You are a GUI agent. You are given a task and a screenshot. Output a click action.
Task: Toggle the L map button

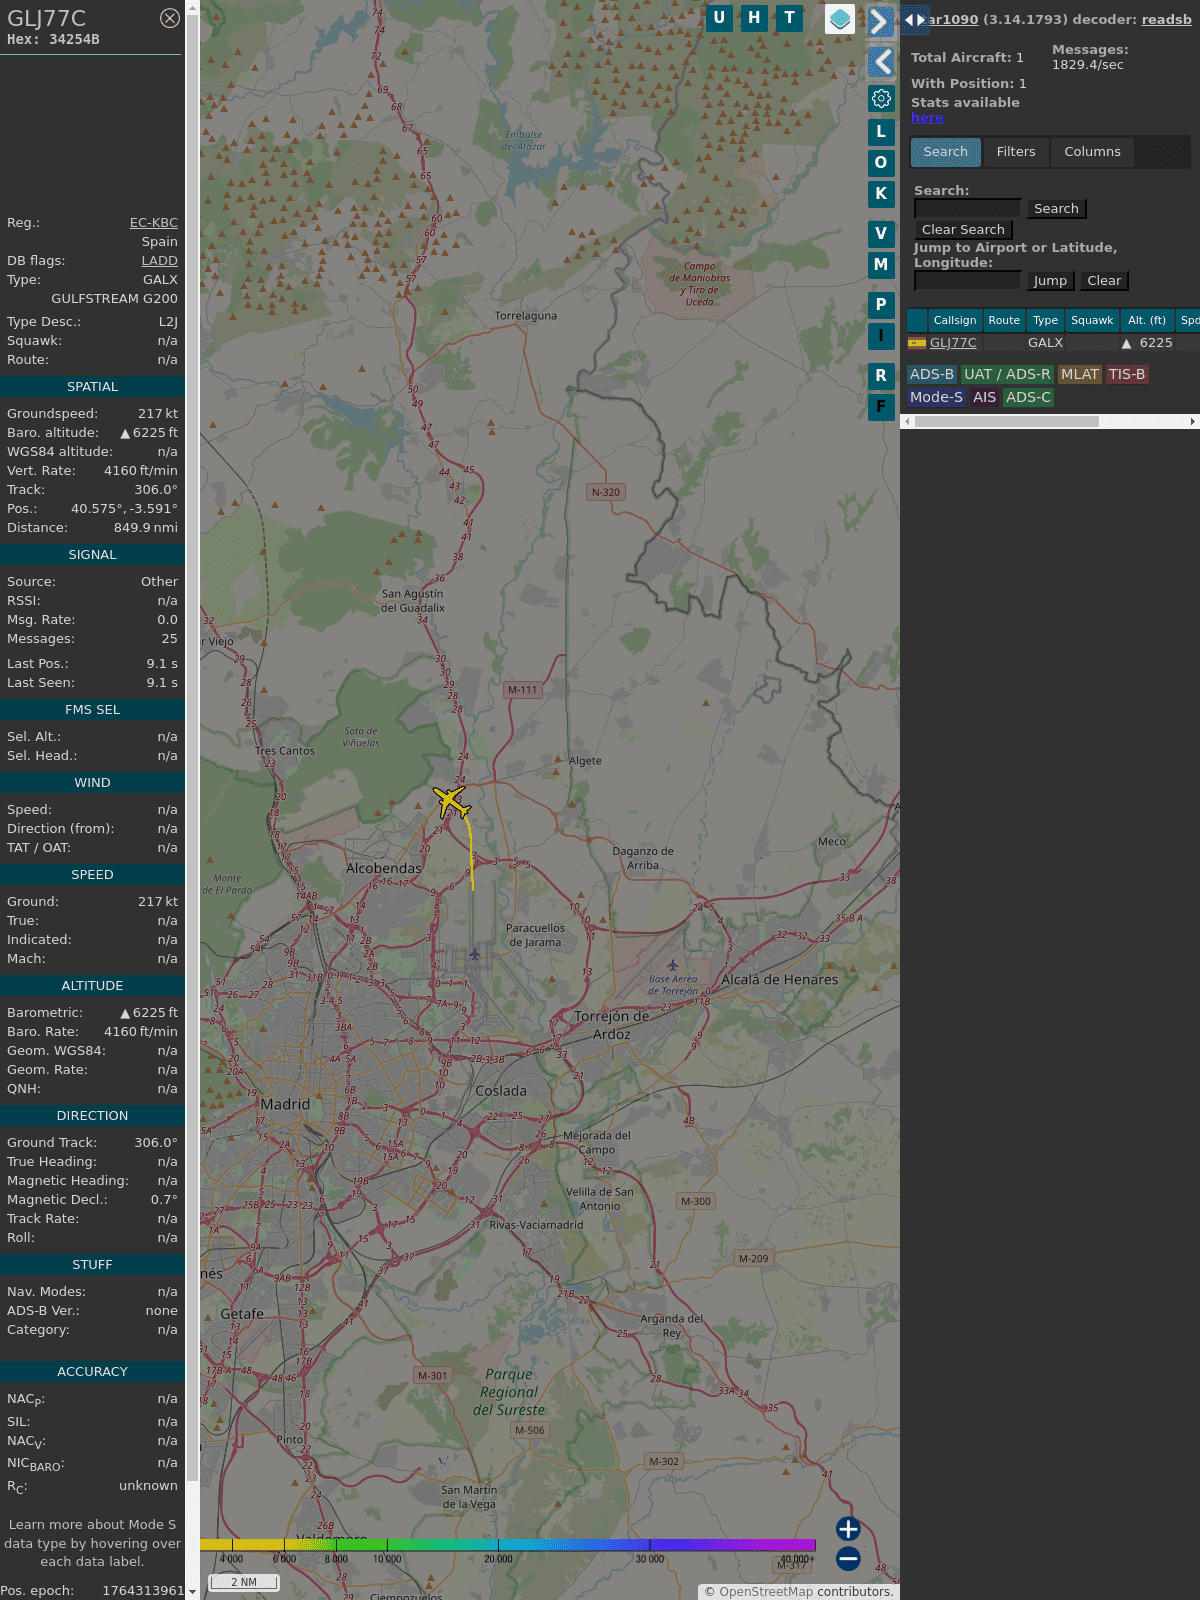click(881, 132)
